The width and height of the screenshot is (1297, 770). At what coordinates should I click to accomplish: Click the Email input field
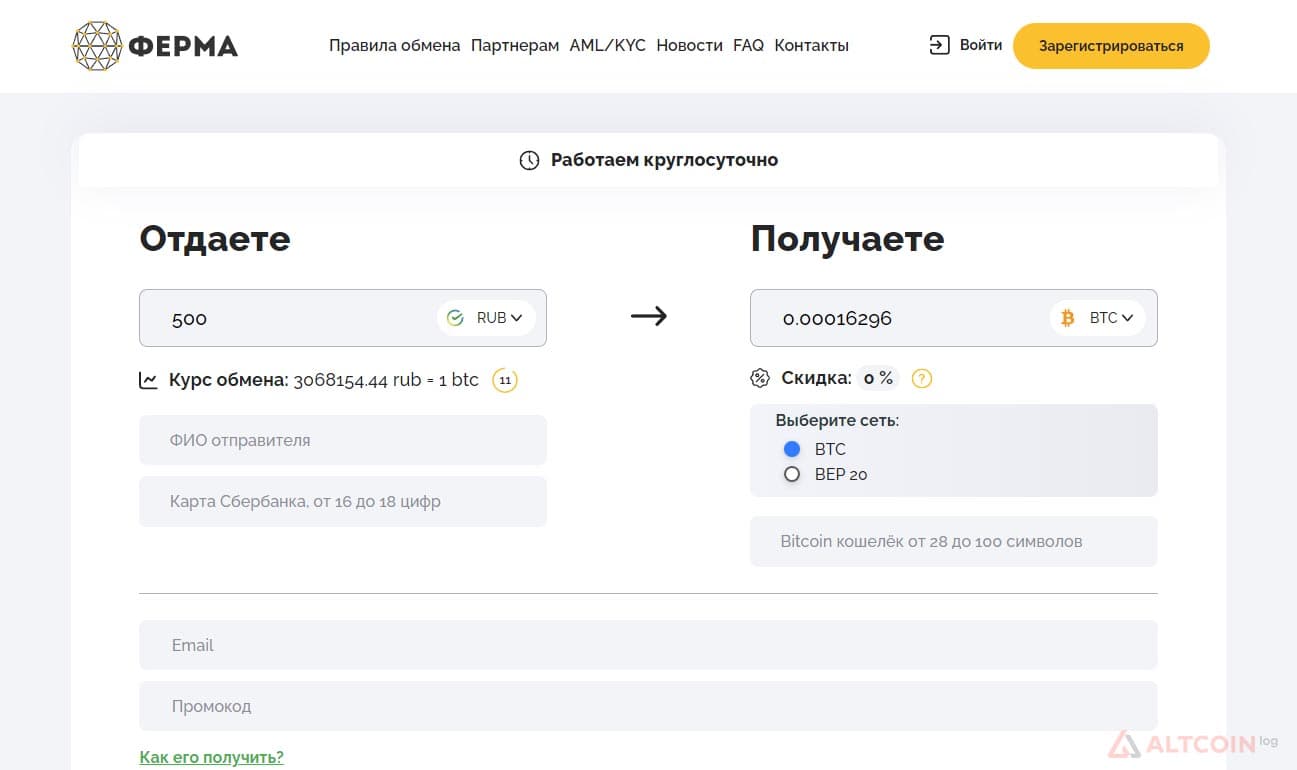pyautogui.click(x=648, y=645)
